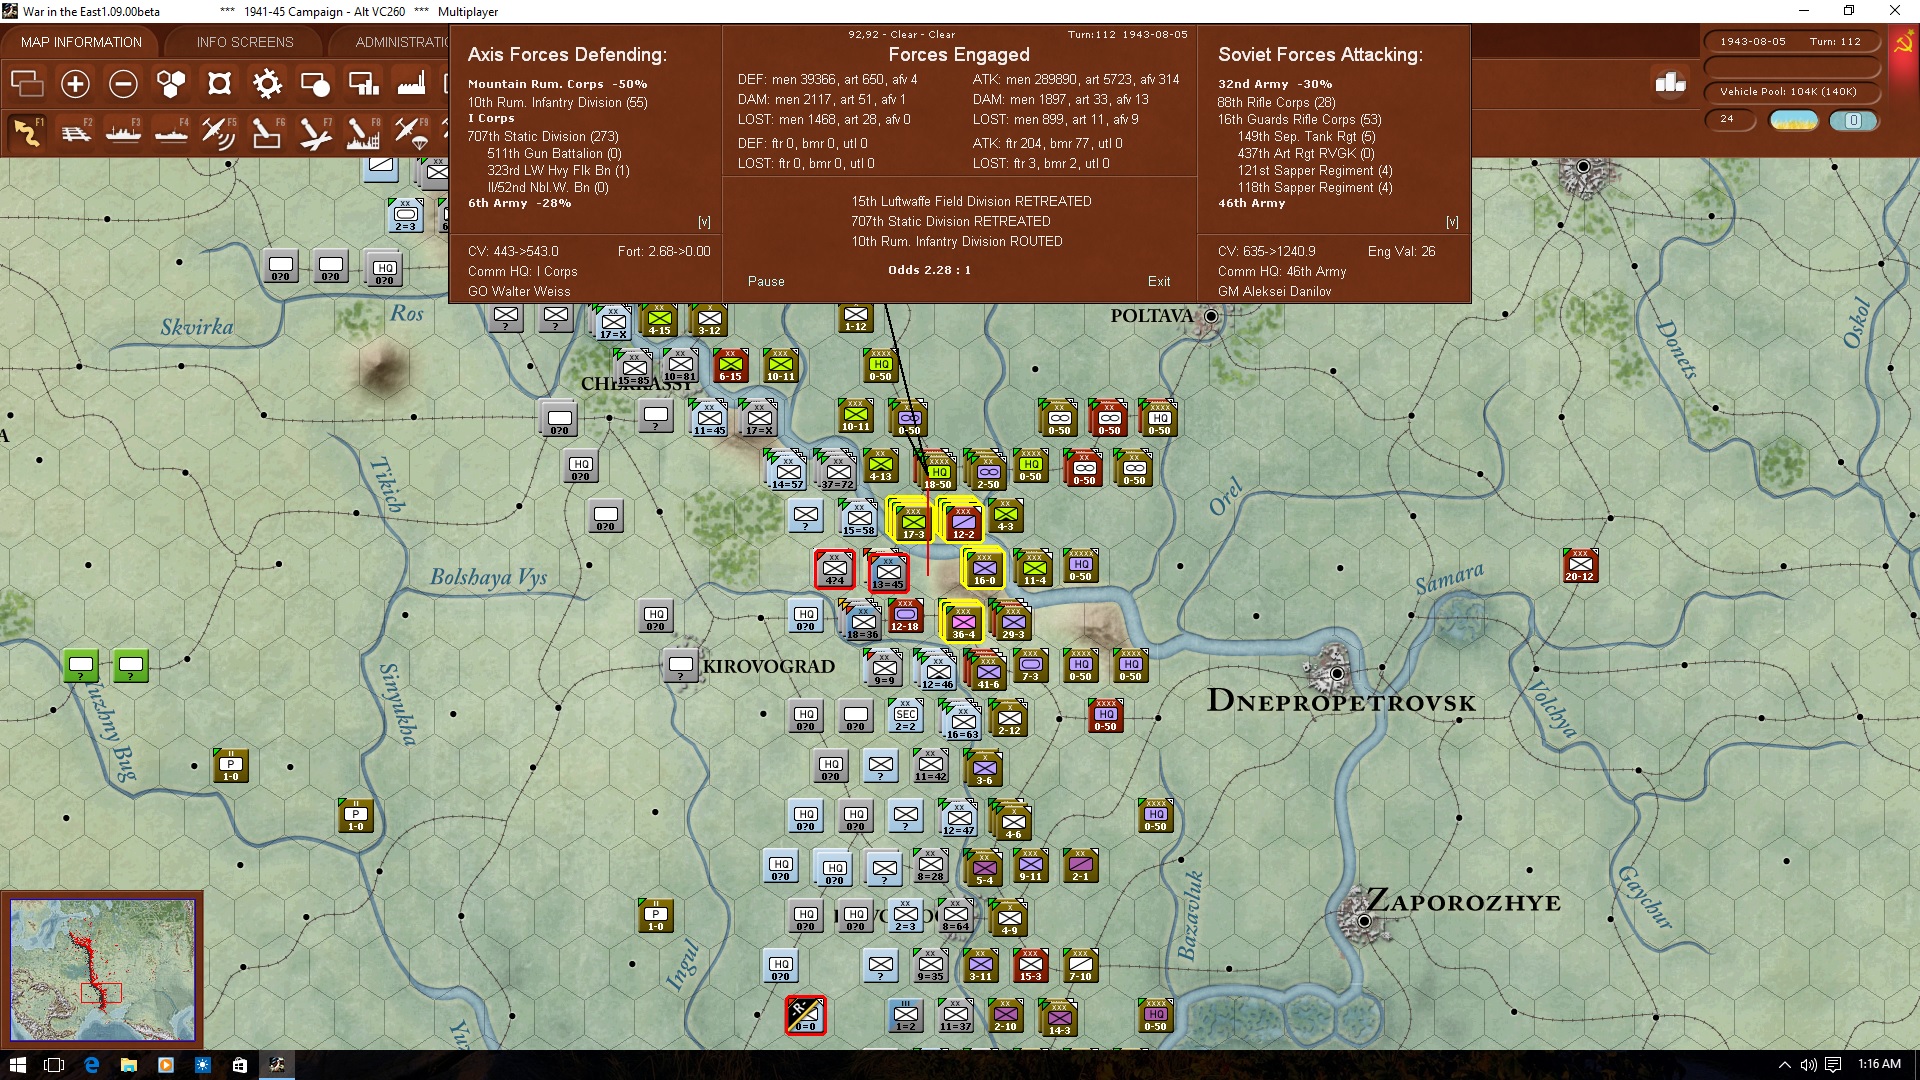The height and width of the screenshot is (1080, 1920).
Task: Click the fort level square icon
Action: click(x=219, y=84)
